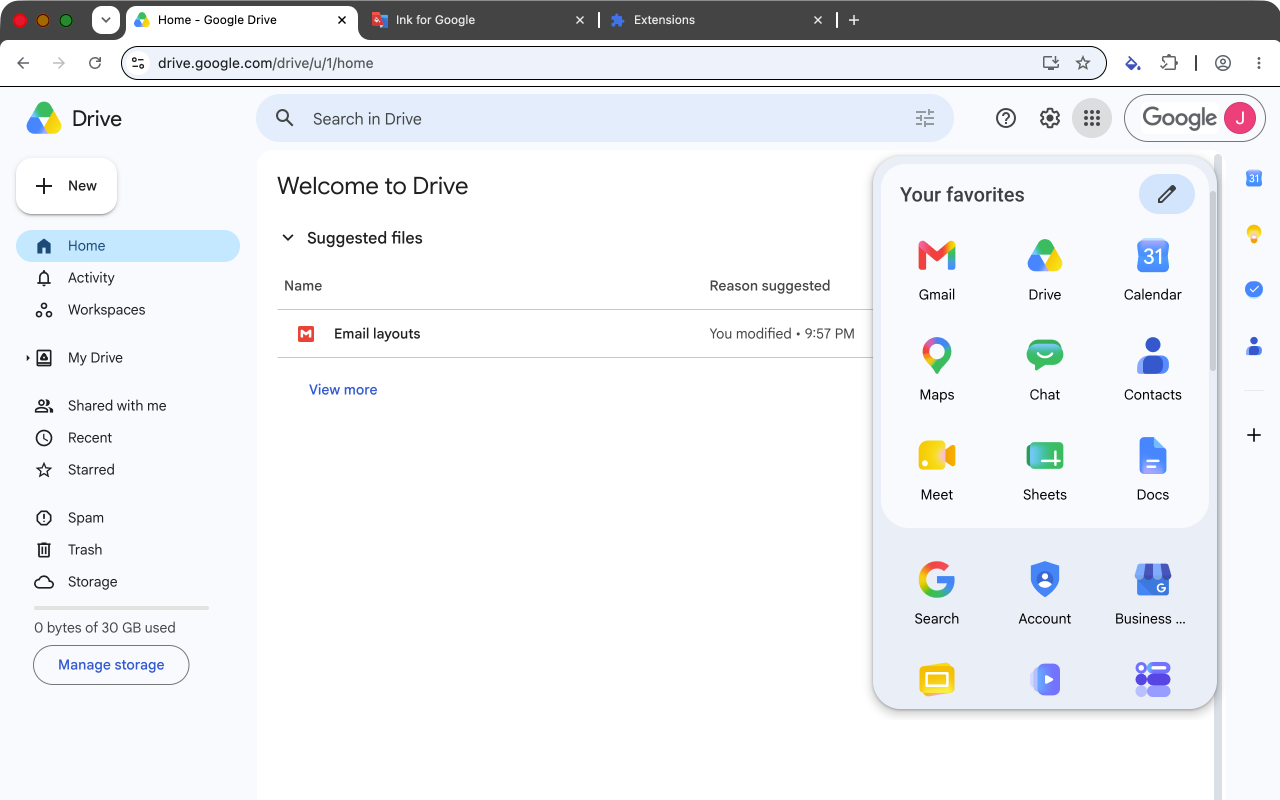Click the storage usage progress bar
This screenshot has height=800, width=1280.
click(x=121, y=608)
